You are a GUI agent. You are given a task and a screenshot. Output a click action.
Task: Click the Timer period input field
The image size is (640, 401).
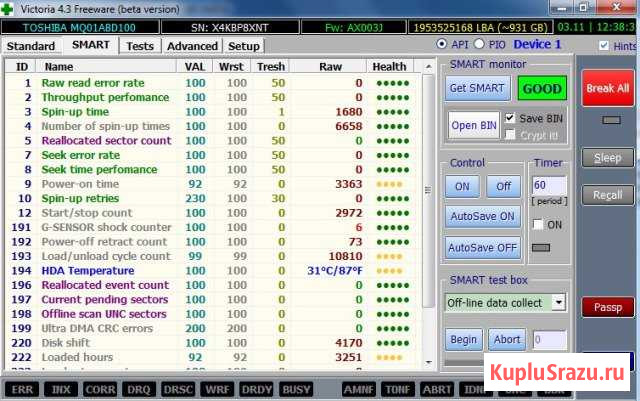click(549, 186)
